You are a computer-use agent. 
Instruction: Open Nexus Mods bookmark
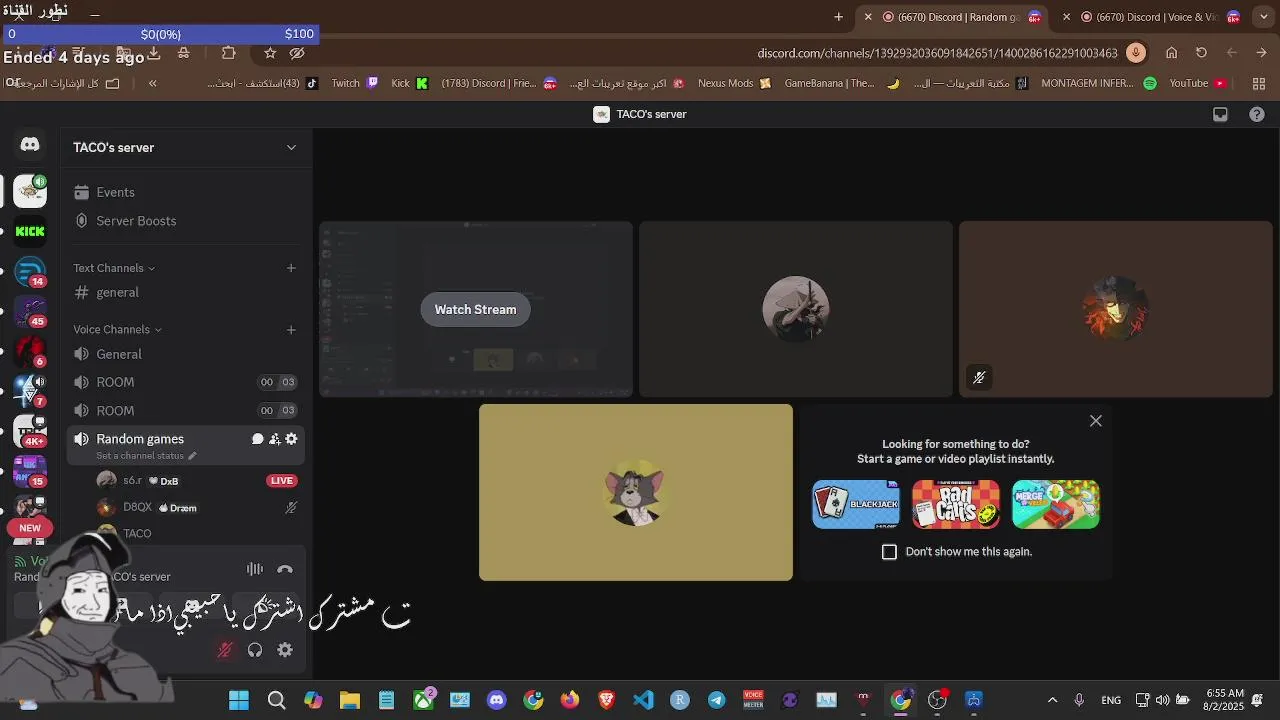pos(735,84)
